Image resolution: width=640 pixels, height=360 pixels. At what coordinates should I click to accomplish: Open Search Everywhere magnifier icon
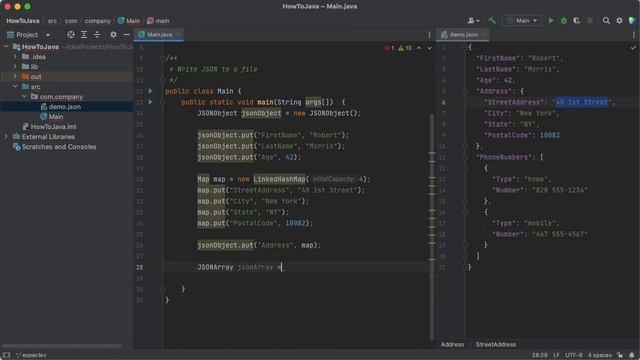[606, 20]
